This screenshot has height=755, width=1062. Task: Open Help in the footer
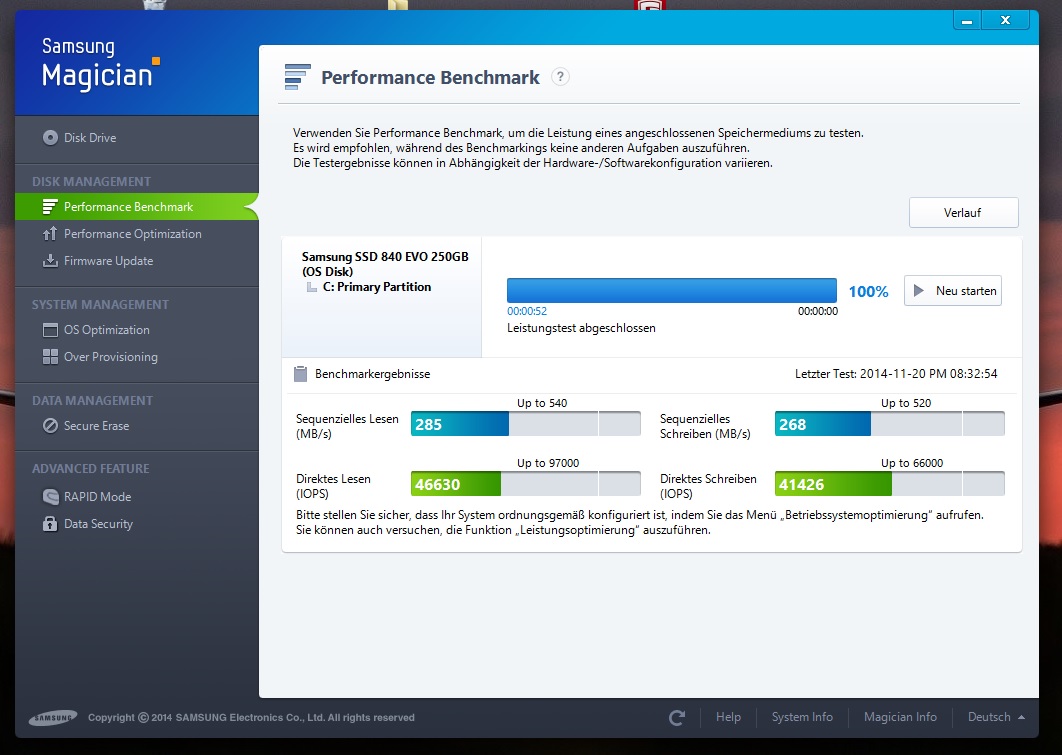(728, 717)
